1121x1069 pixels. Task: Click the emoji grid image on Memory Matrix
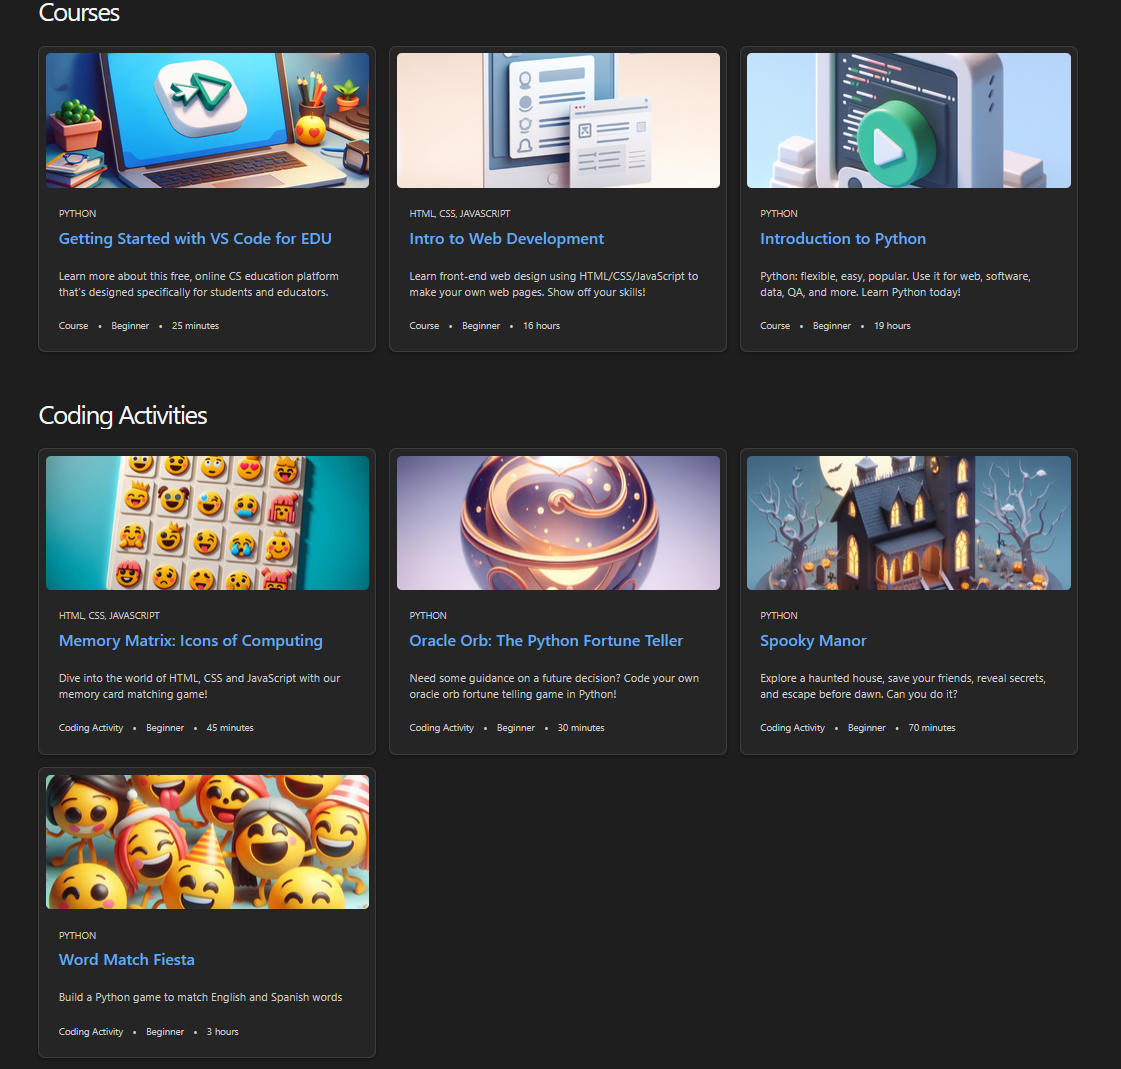click(x=206, y=522)
